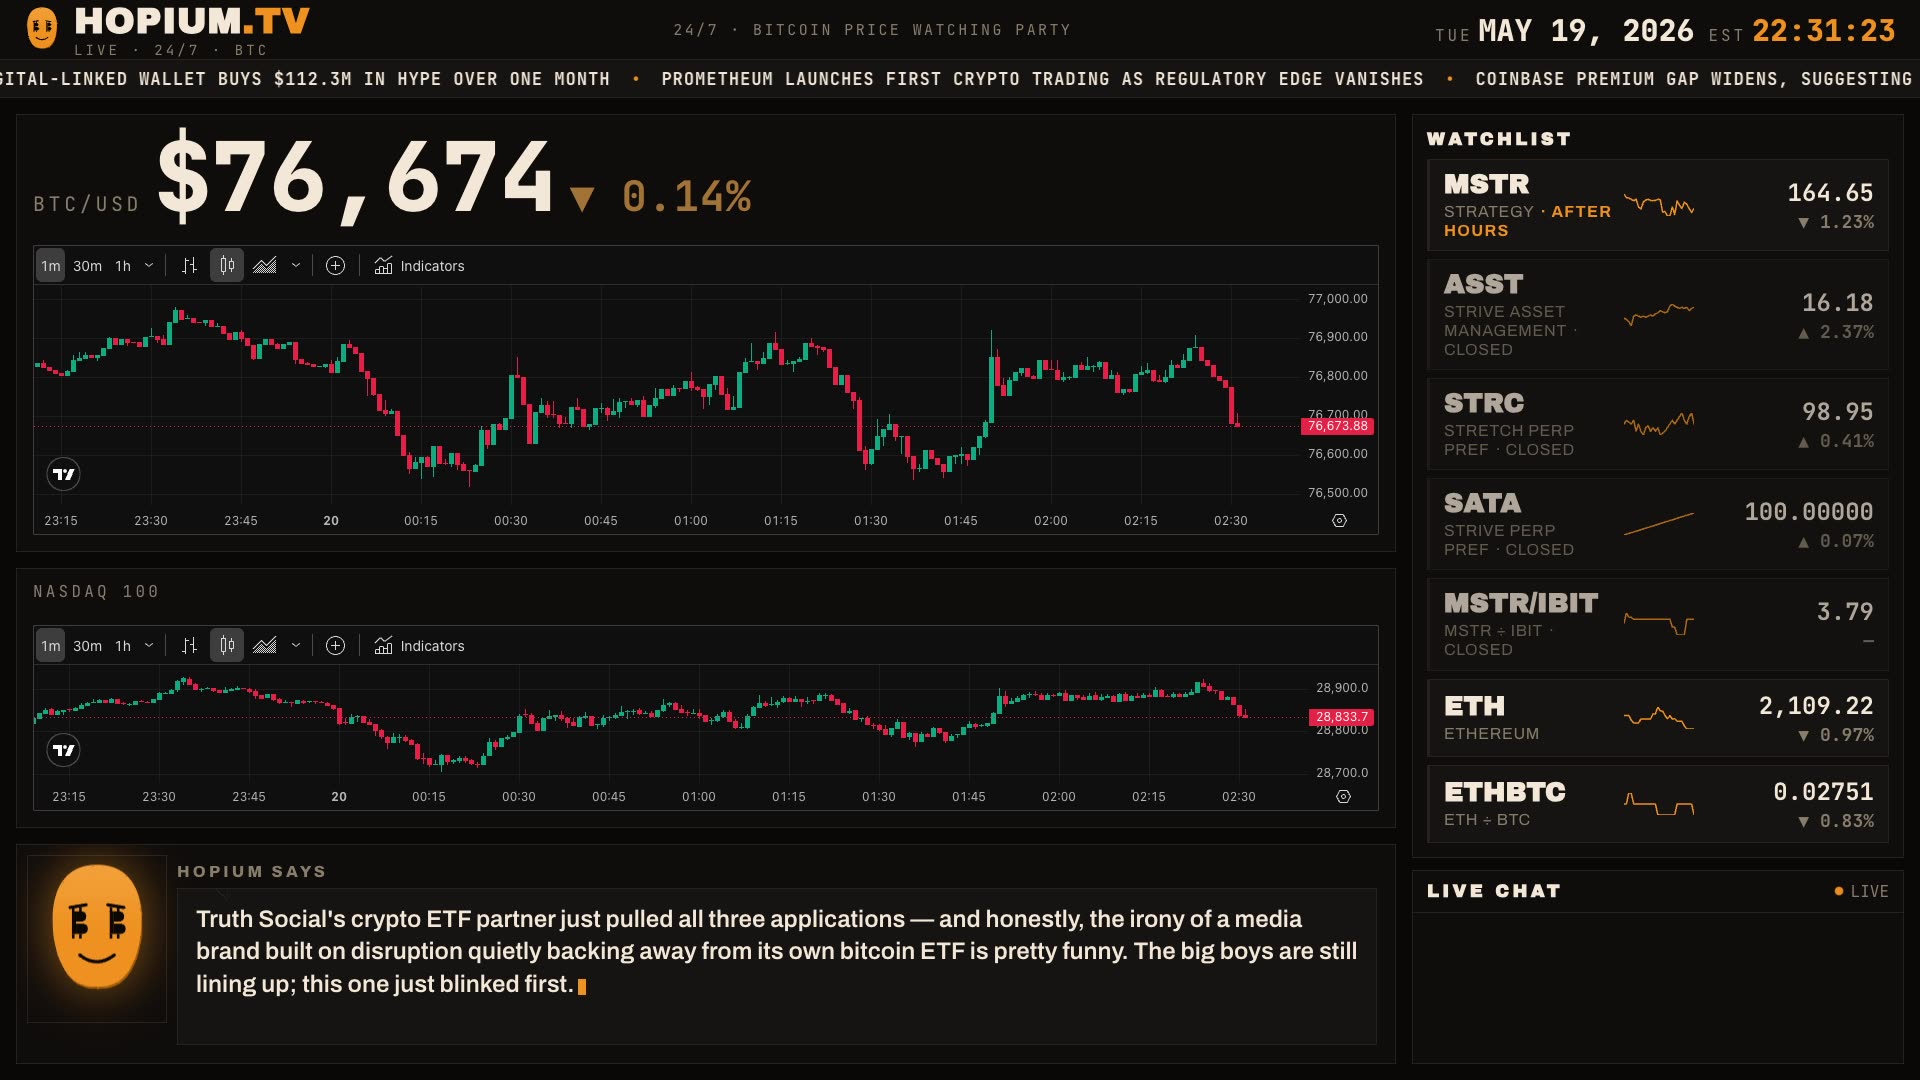
Task: Click TradingView logo on the Nasdaq chart
Action: tap(64, 750)
